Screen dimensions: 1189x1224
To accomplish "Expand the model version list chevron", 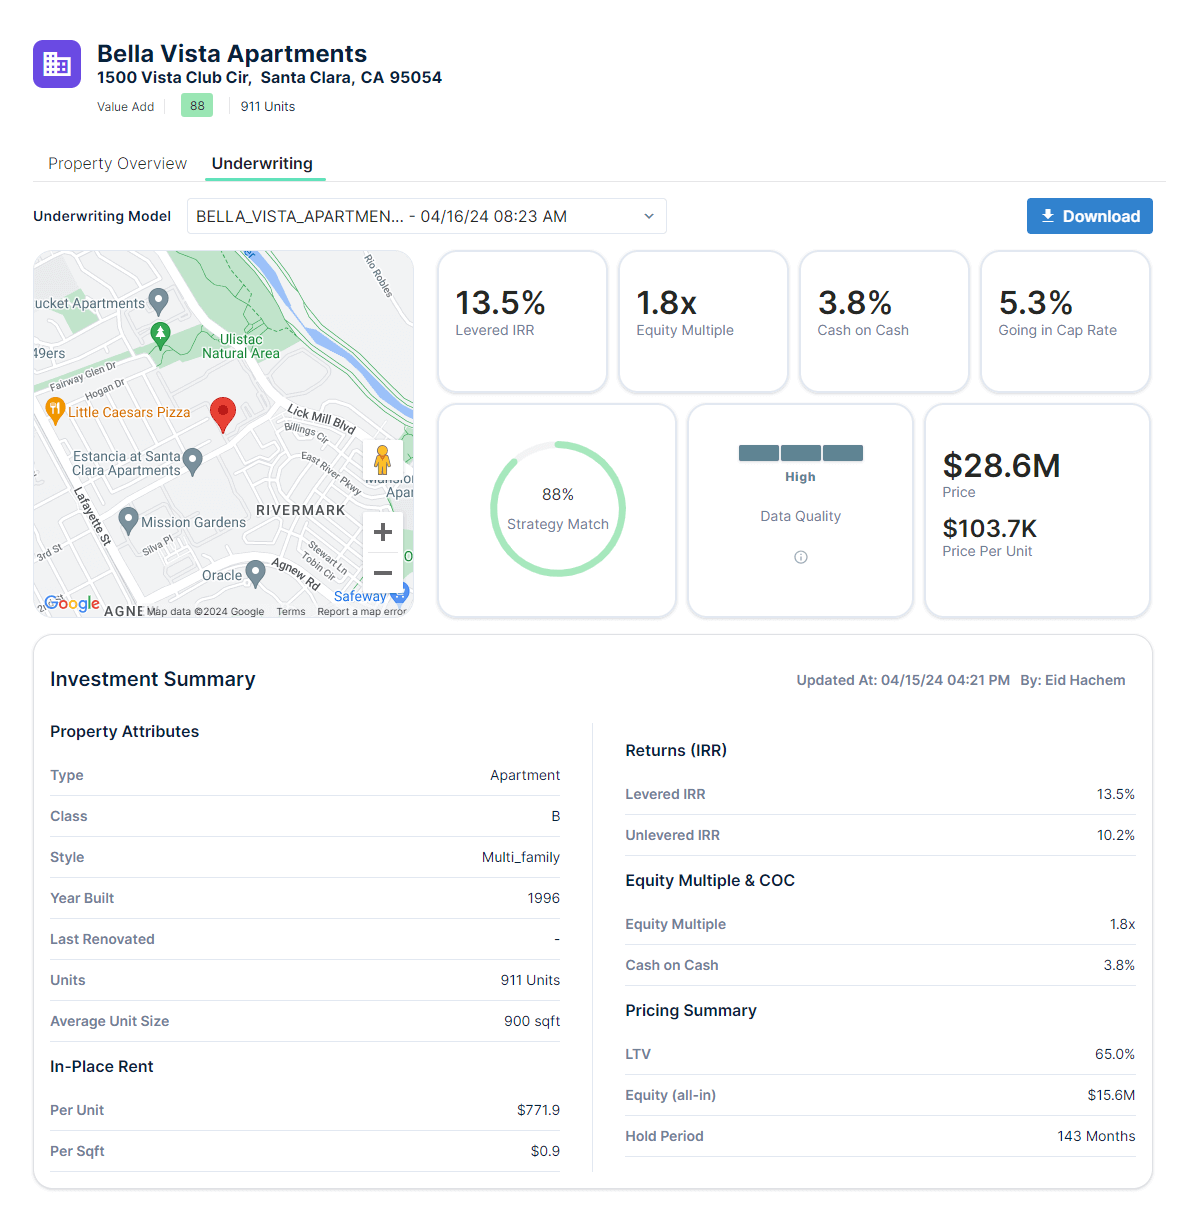I will pyautogui.click(x=649, y=215).
